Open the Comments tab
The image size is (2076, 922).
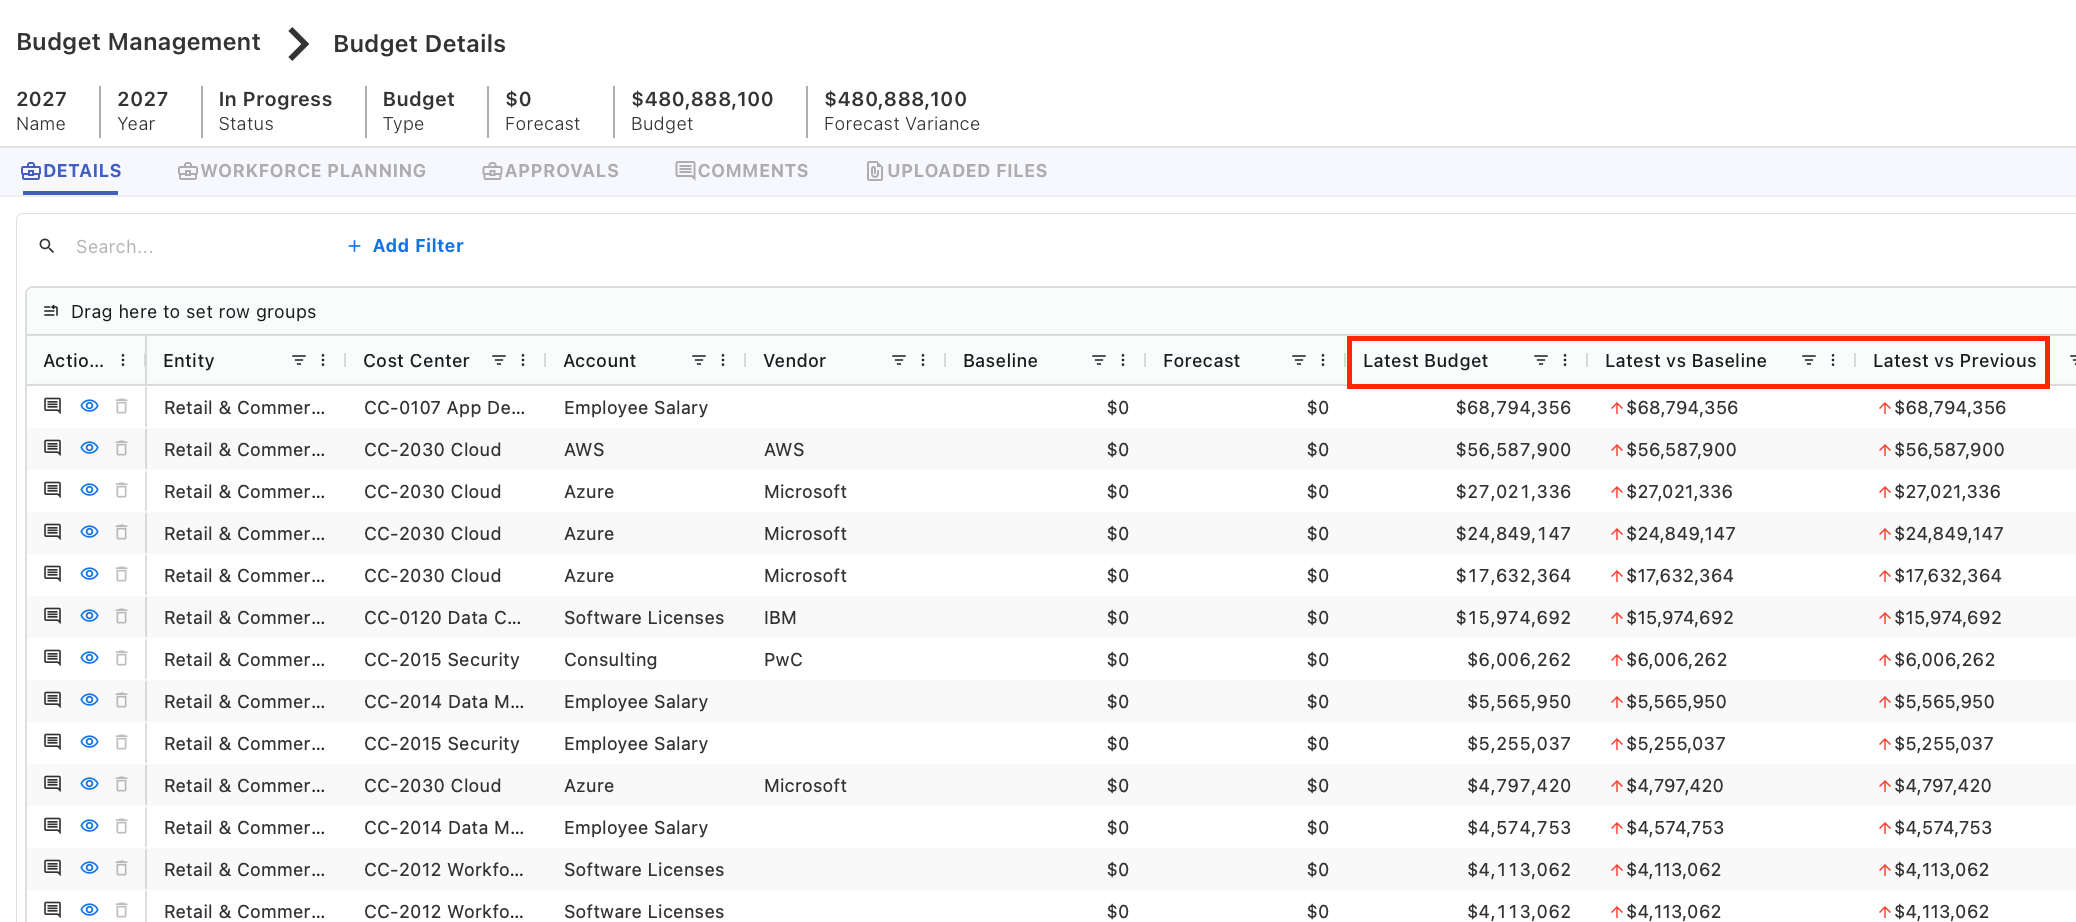tap(742, 171)
